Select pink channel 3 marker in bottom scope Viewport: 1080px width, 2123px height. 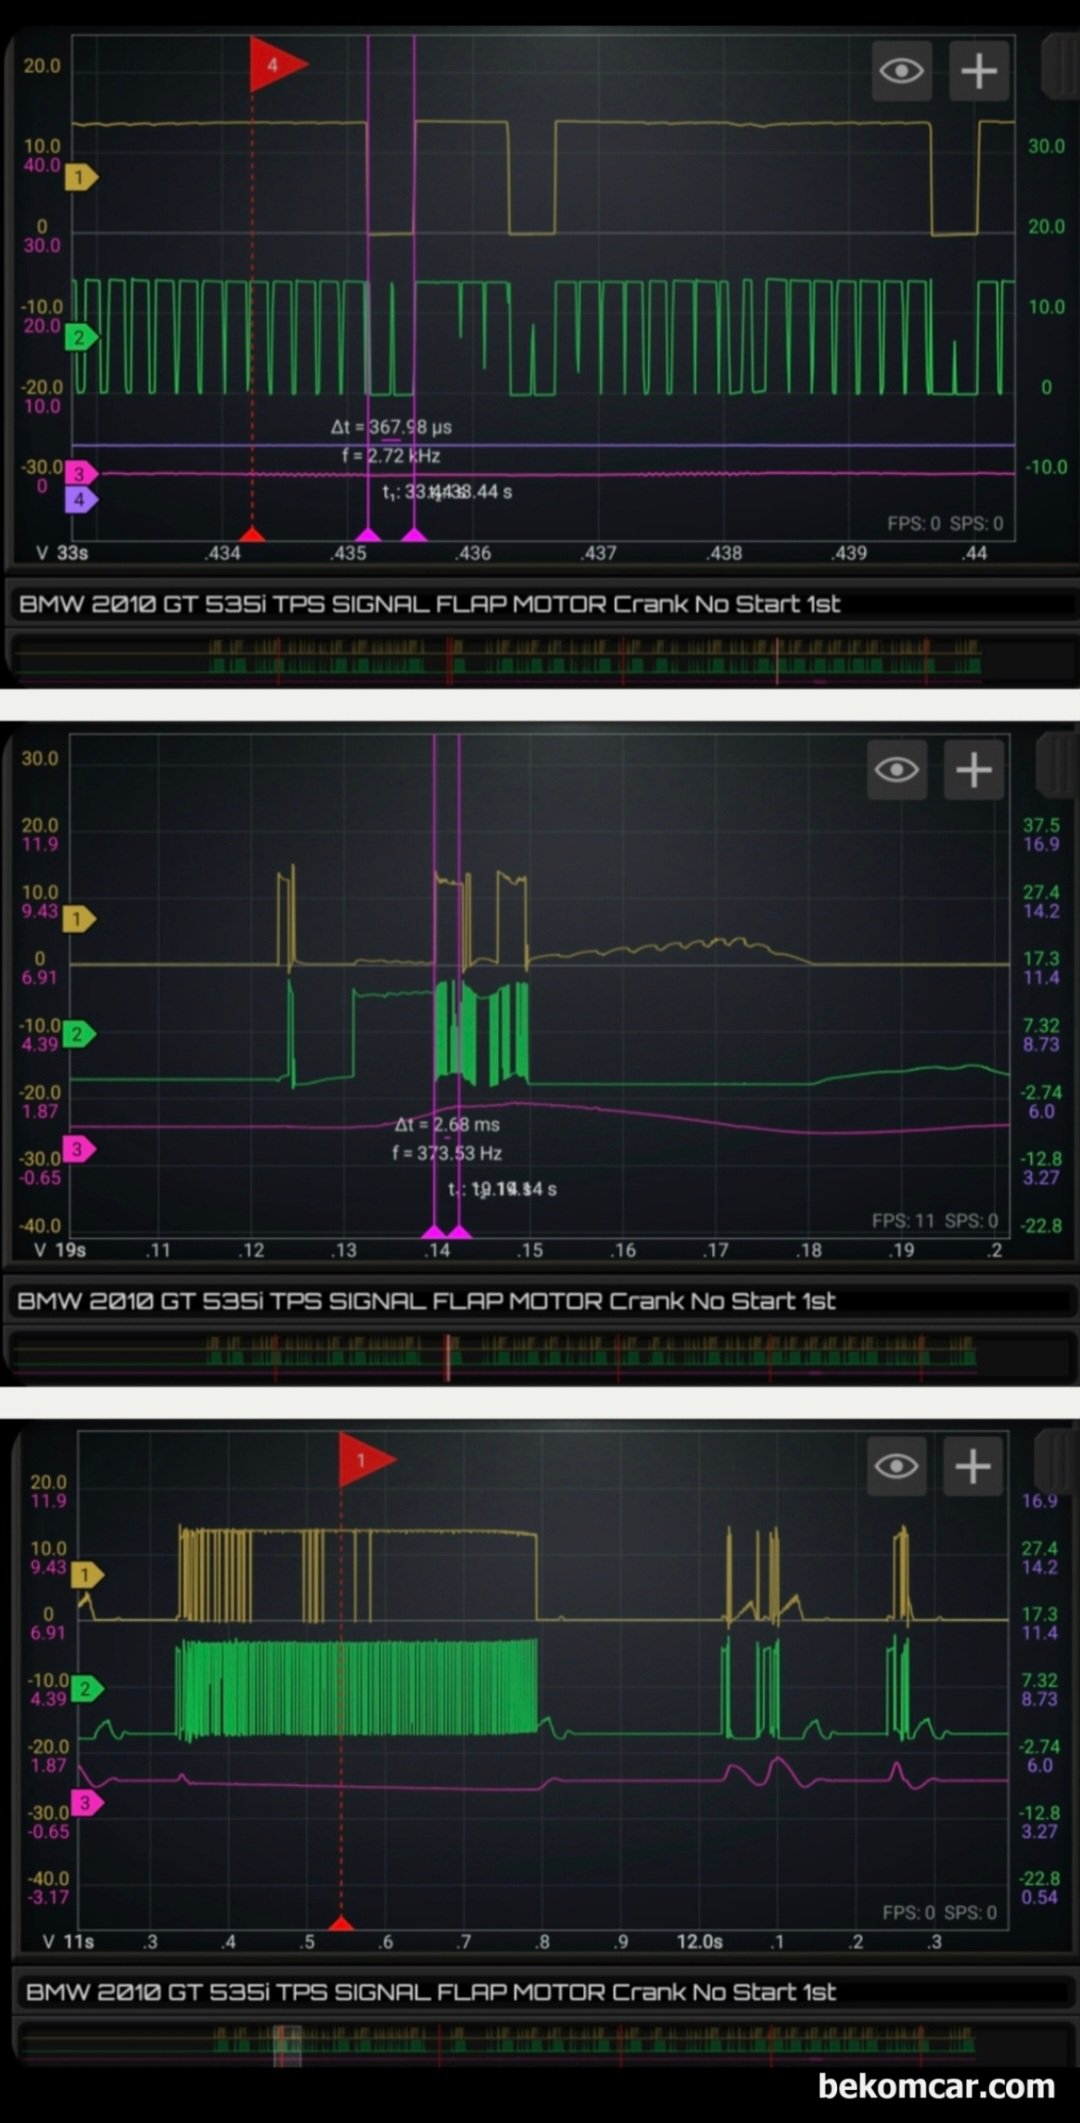[87, 1803]
